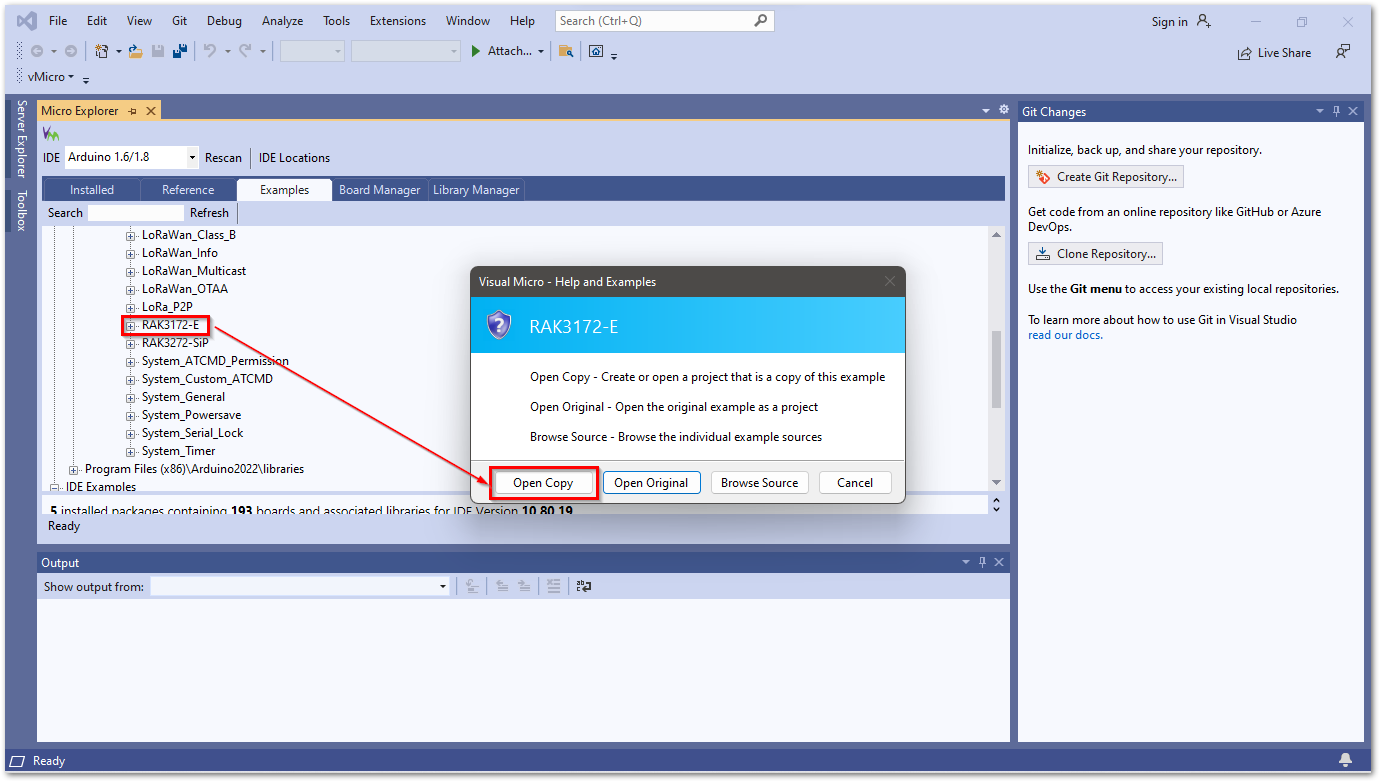Expand the System_Timer tree node
This screenshot has width=1380, height=782.
coord(130,451)
